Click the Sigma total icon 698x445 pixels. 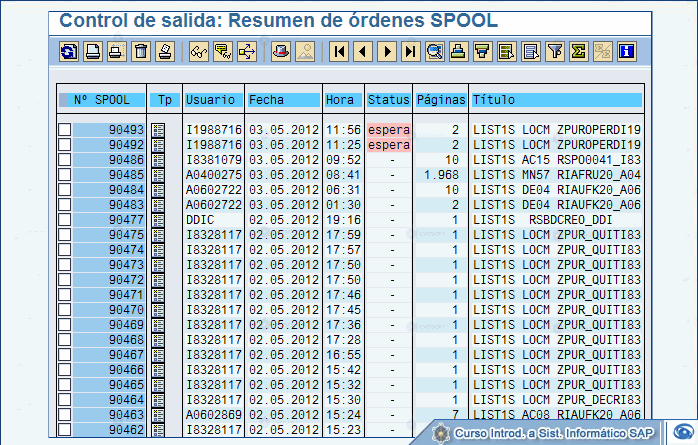(x=579, y=52)
